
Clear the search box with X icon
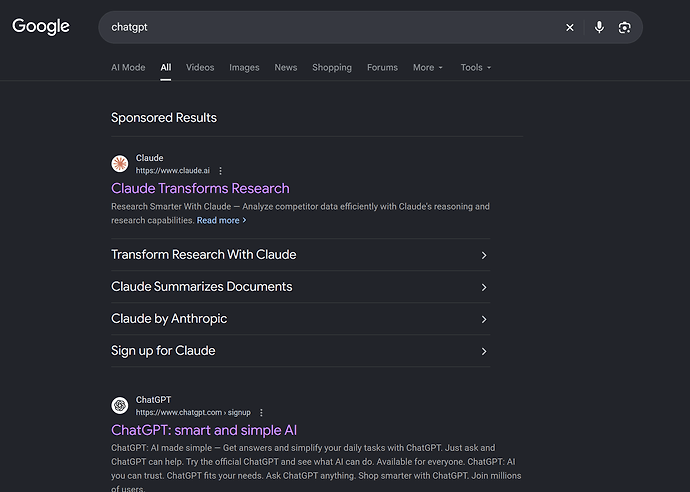tap(569, 27)
